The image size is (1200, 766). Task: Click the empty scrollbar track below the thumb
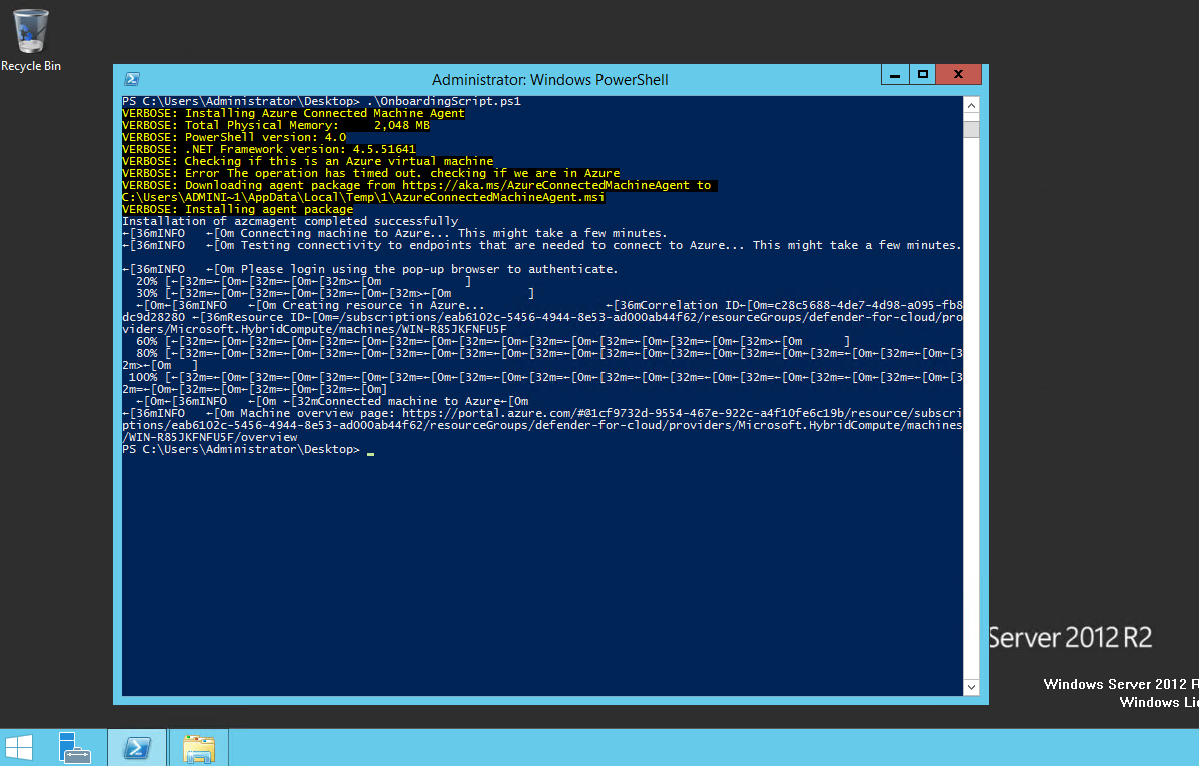pyautogui.click(x=971, y=400)
